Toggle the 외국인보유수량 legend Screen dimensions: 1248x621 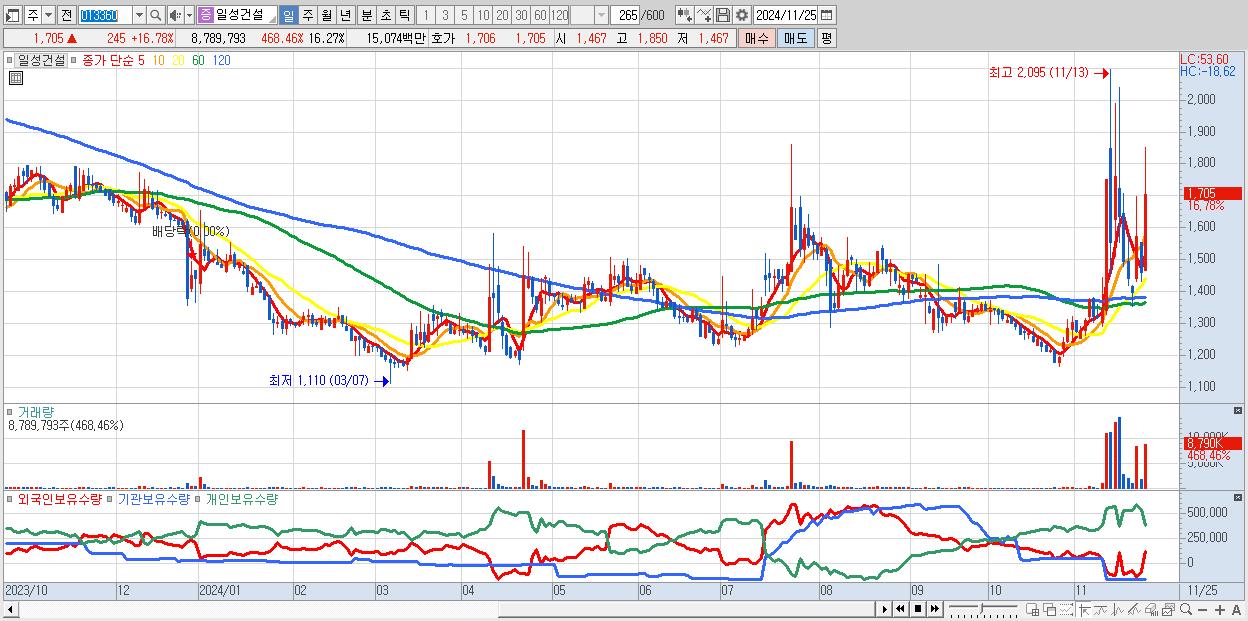60,498
